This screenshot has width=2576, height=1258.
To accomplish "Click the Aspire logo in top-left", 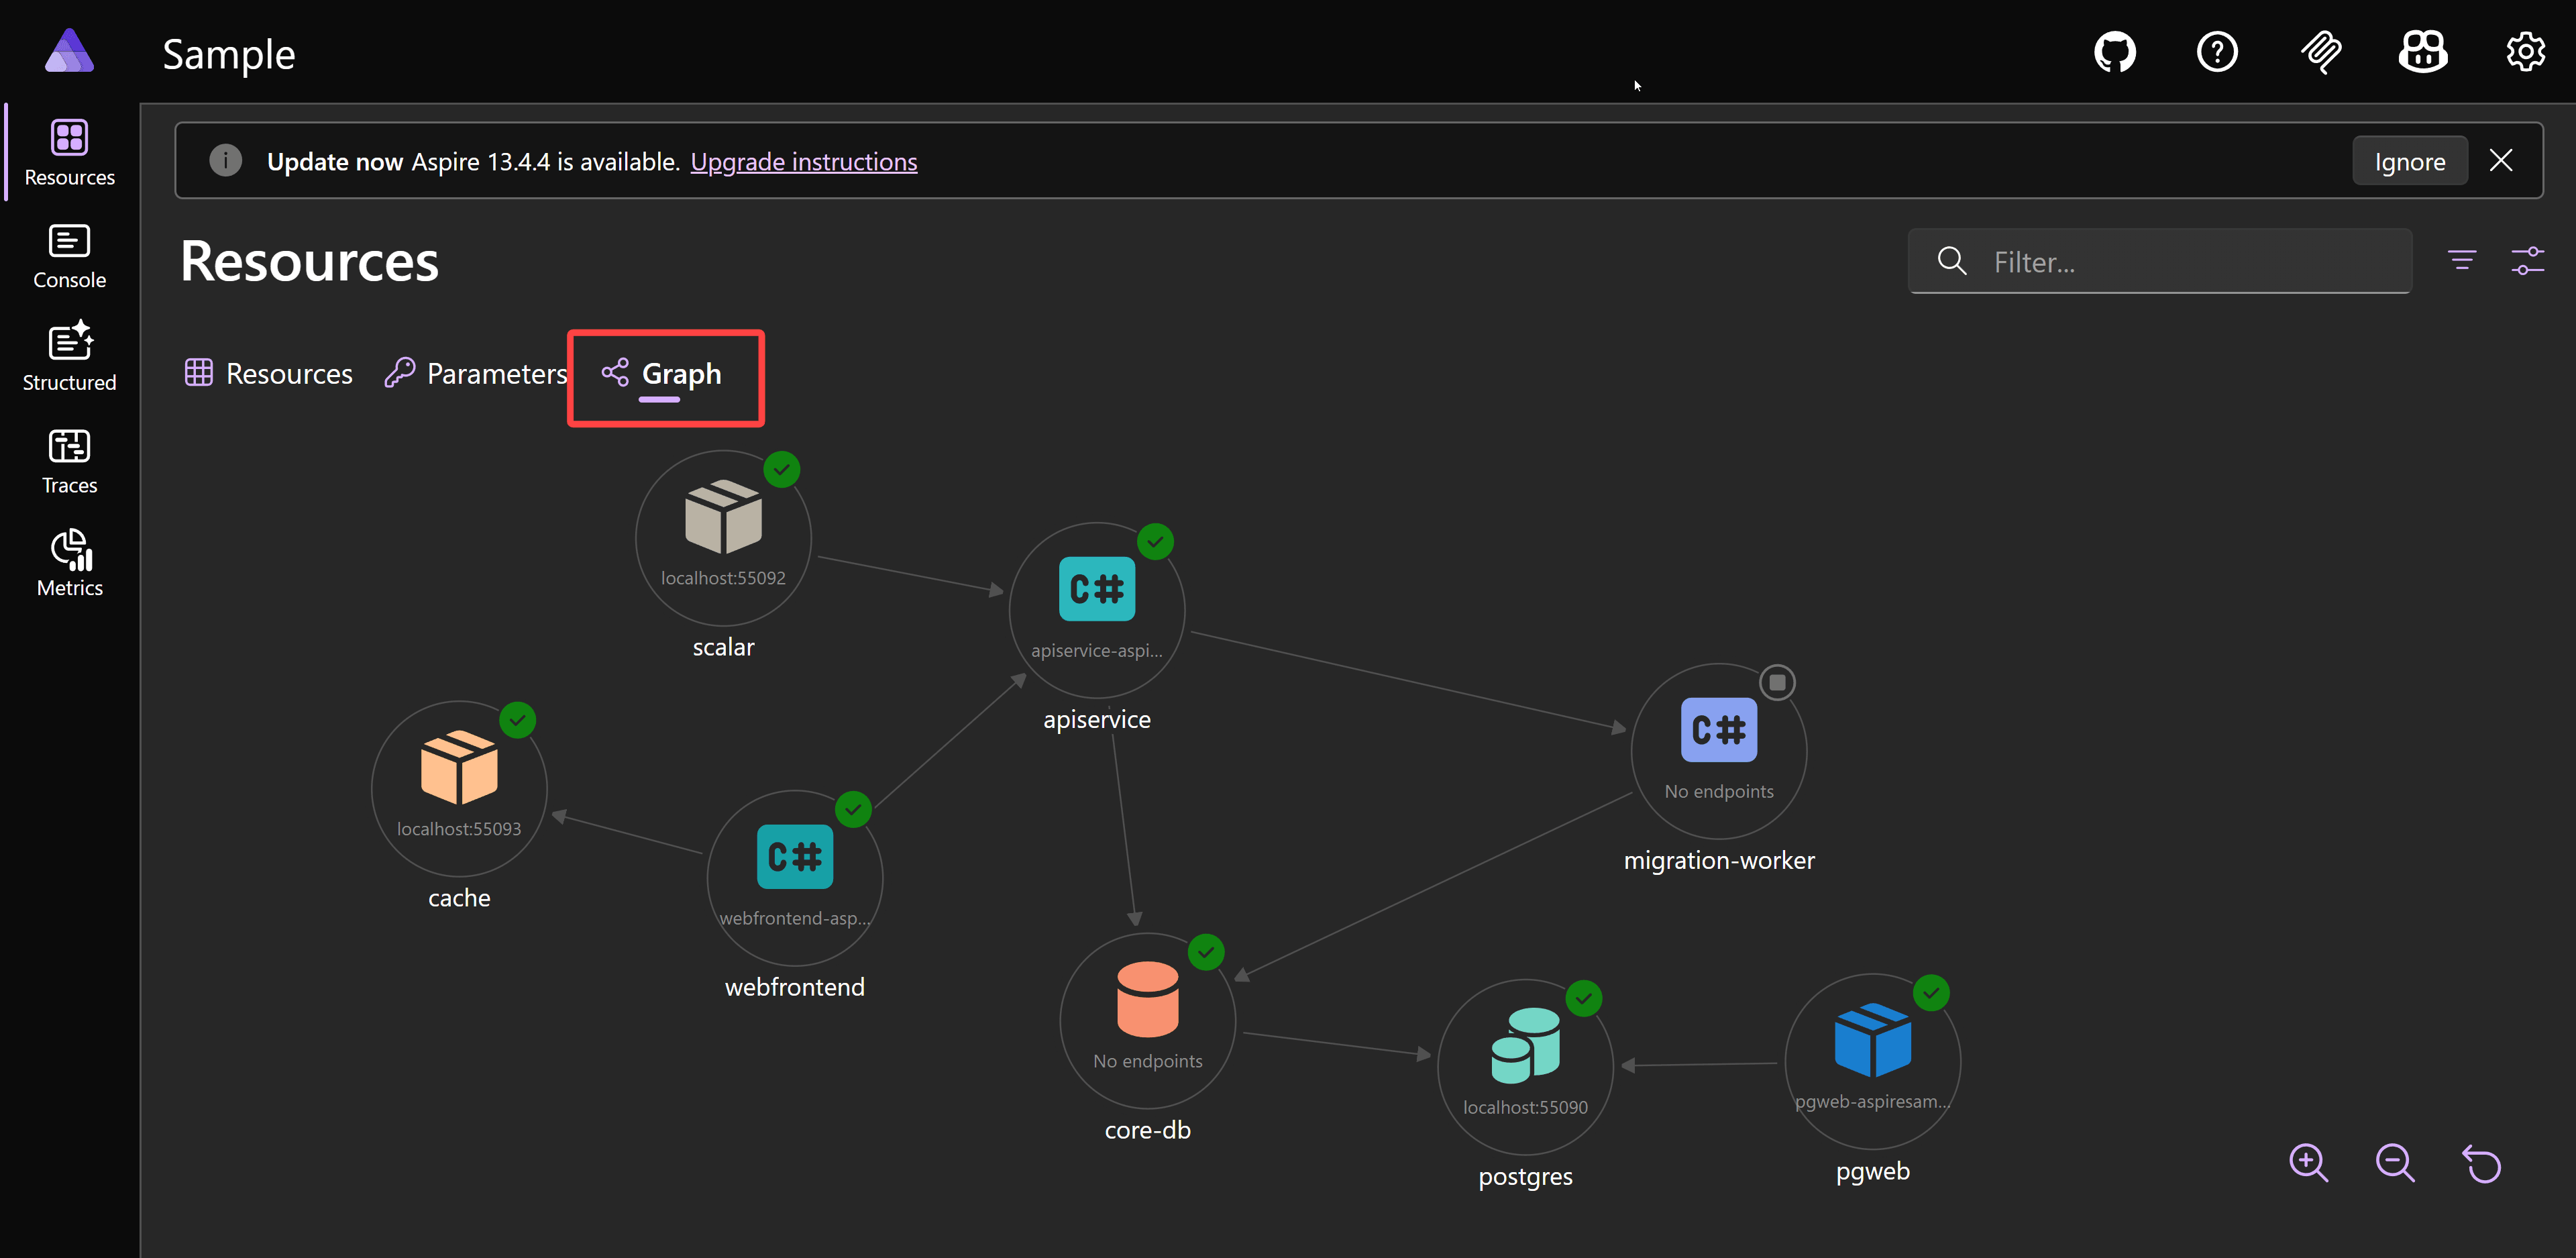I will coord(70,51).
